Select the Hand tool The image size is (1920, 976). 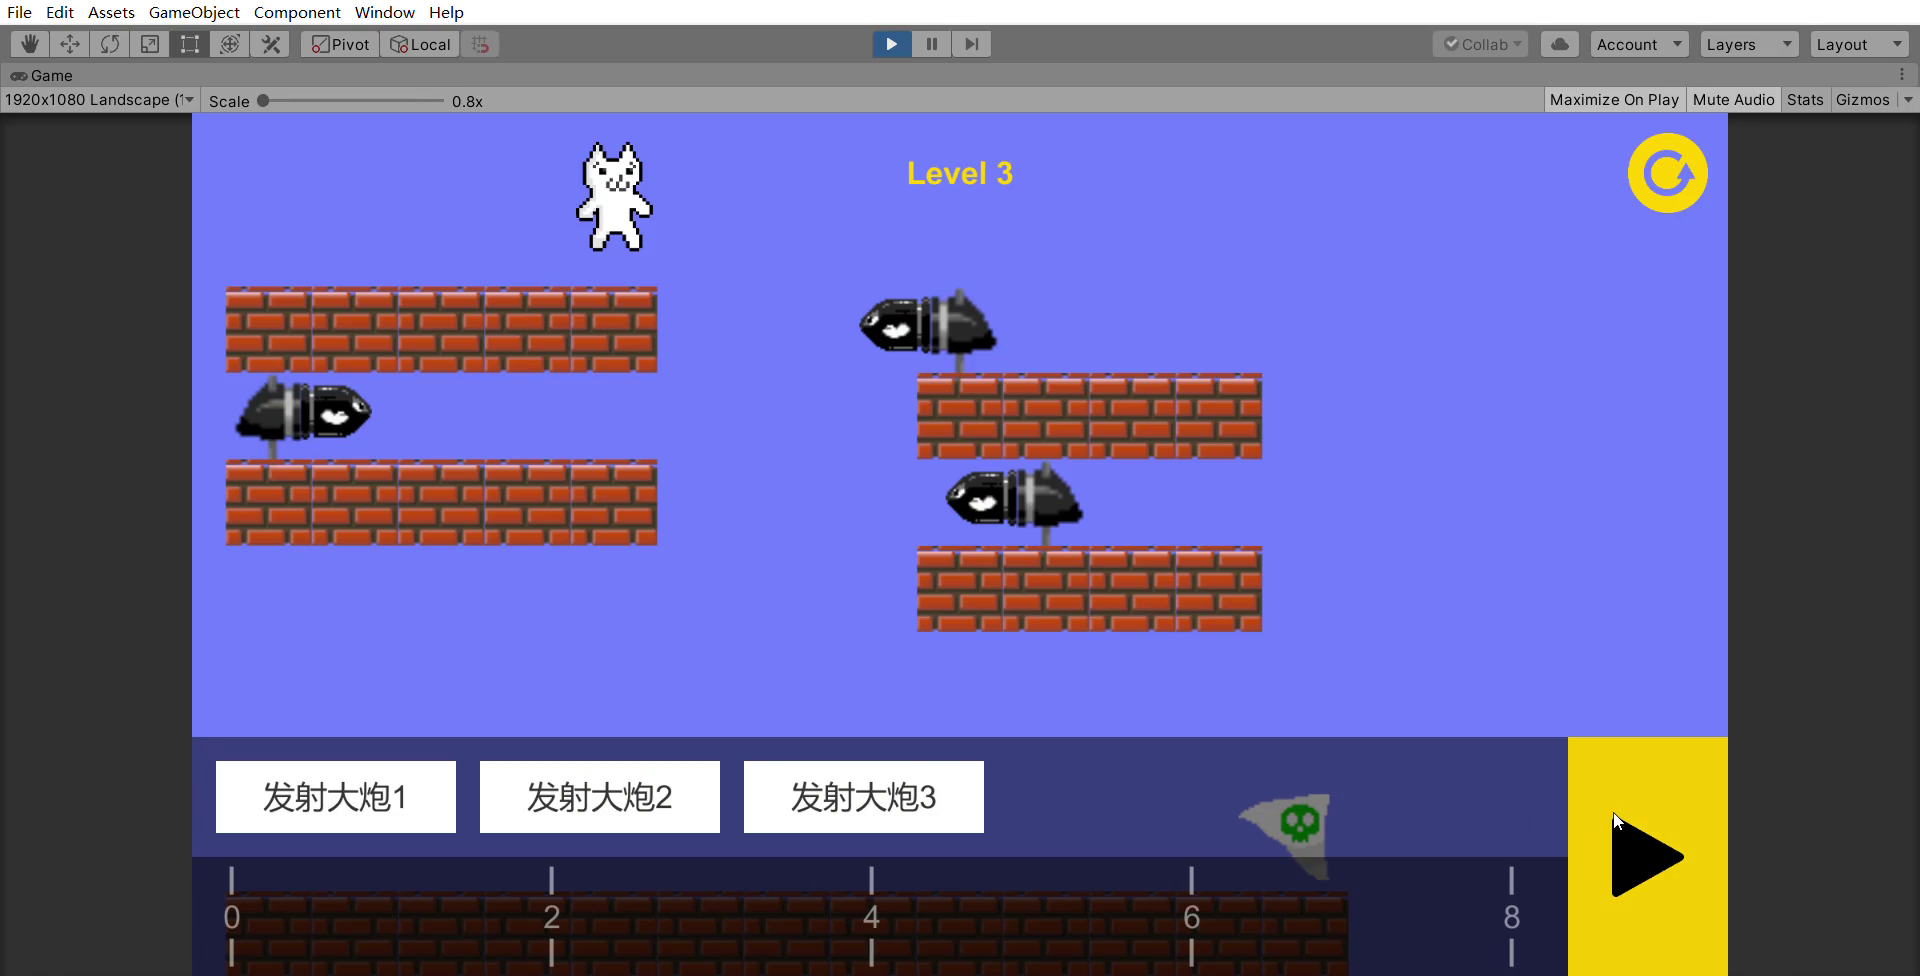[x=30, y=44]
